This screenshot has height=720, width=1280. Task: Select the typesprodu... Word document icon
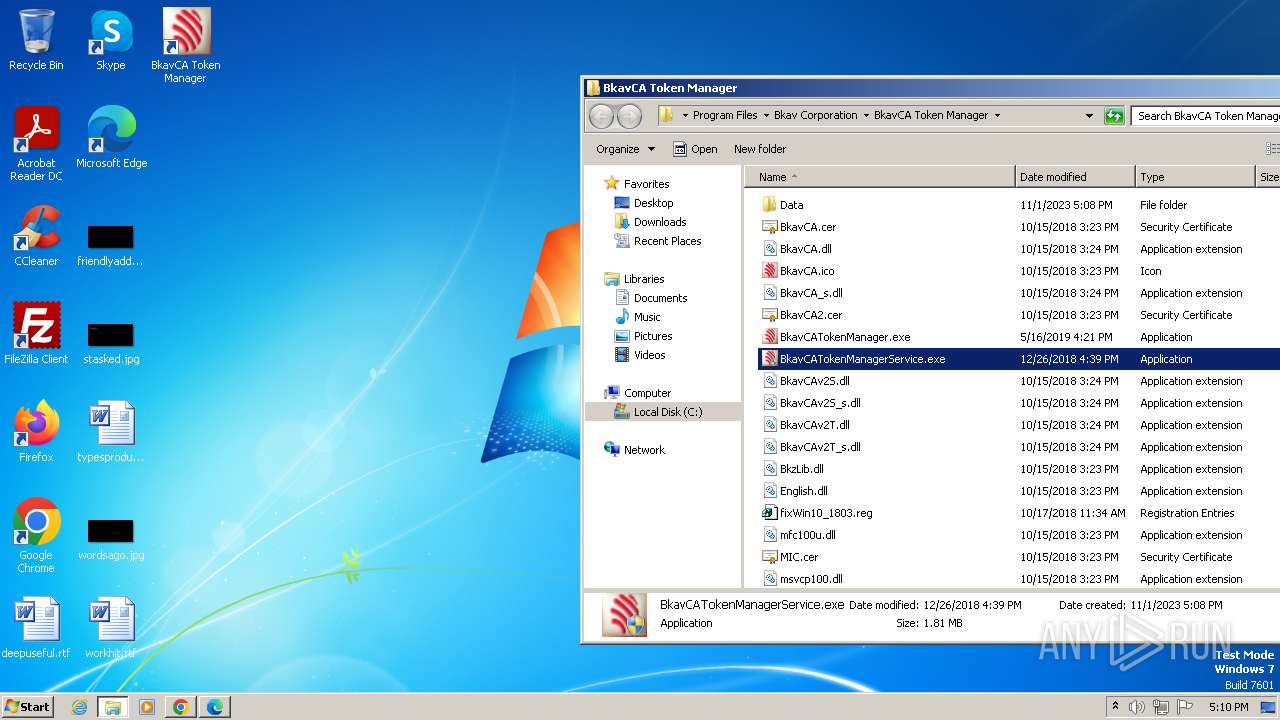point(111,431)
